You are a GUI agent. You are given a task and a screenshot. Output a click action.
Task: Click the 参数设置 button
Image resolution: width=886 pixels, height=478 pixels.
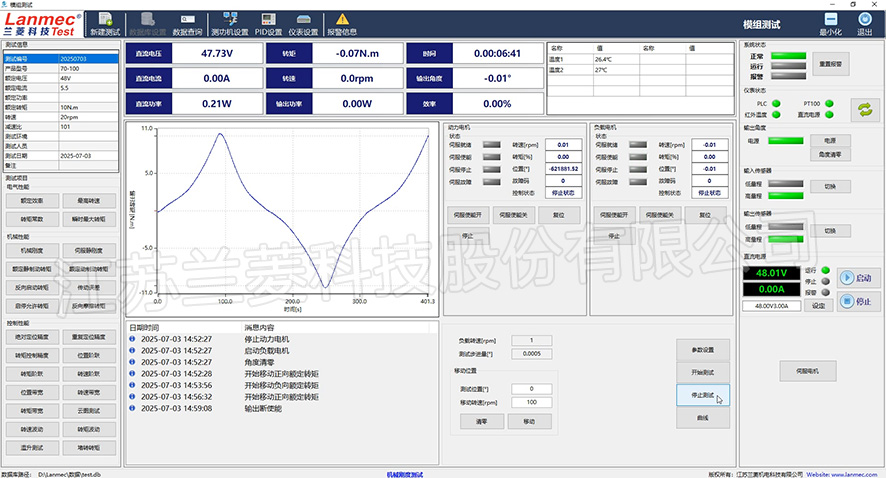703,350
